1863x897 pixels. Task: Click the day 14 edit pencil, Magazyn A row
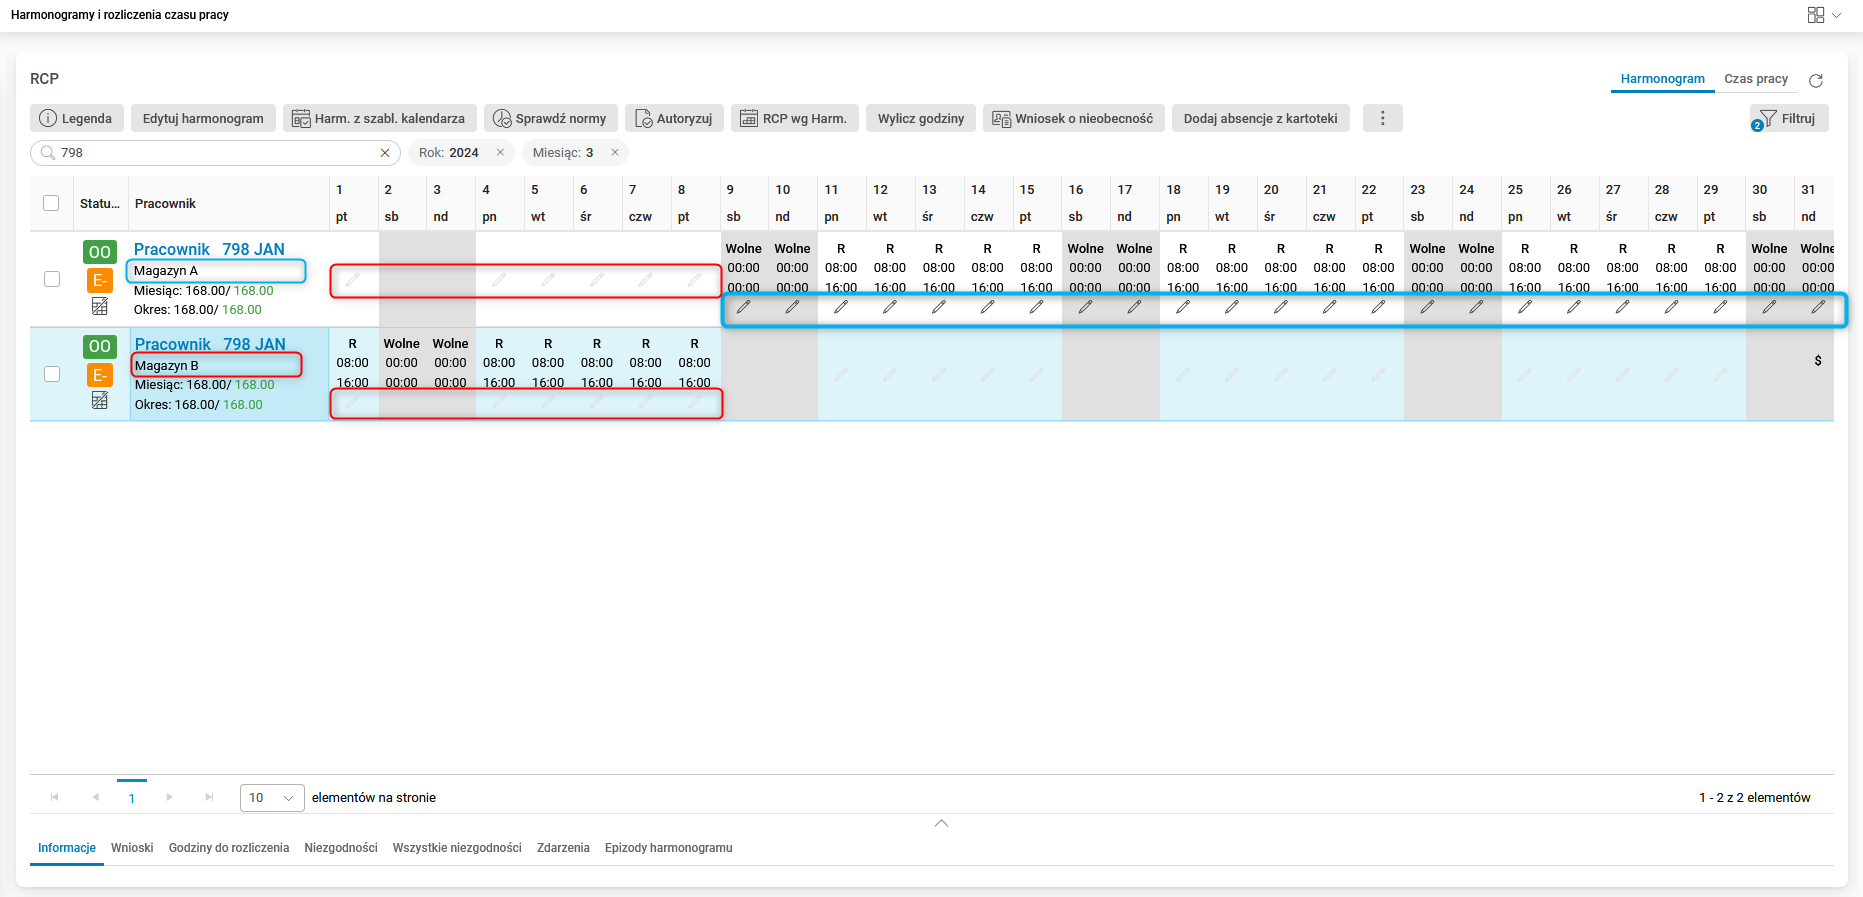coord(988,308)
